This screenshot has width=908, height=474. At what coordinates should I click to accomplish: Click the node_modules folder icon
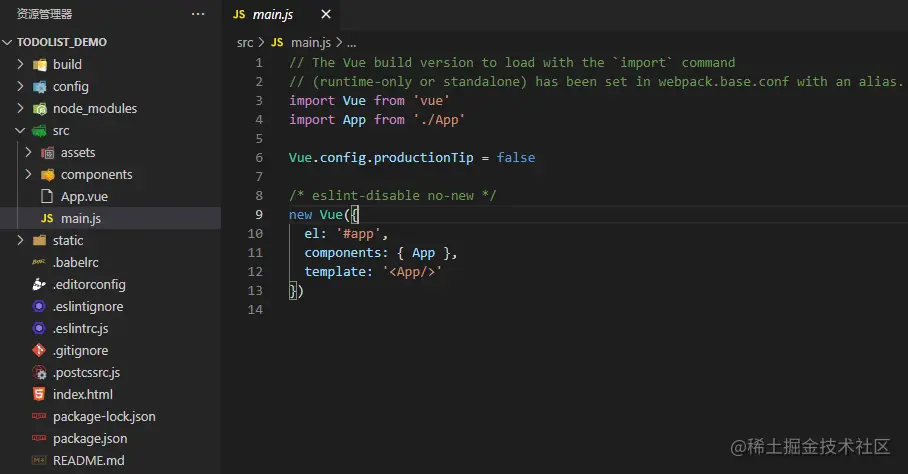point(39,108)
